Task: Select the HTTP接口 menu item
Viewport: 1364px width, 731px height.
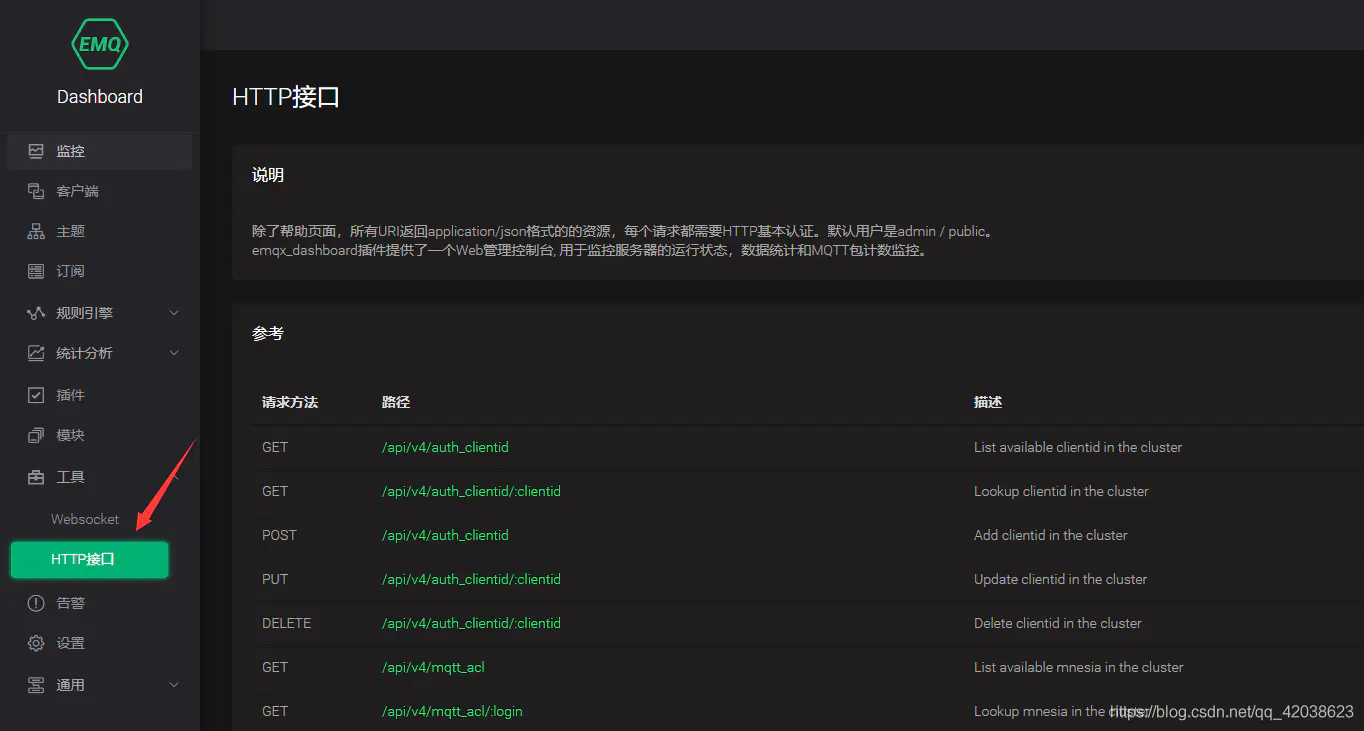Action: pyautogui.click(x=89, y=559)
